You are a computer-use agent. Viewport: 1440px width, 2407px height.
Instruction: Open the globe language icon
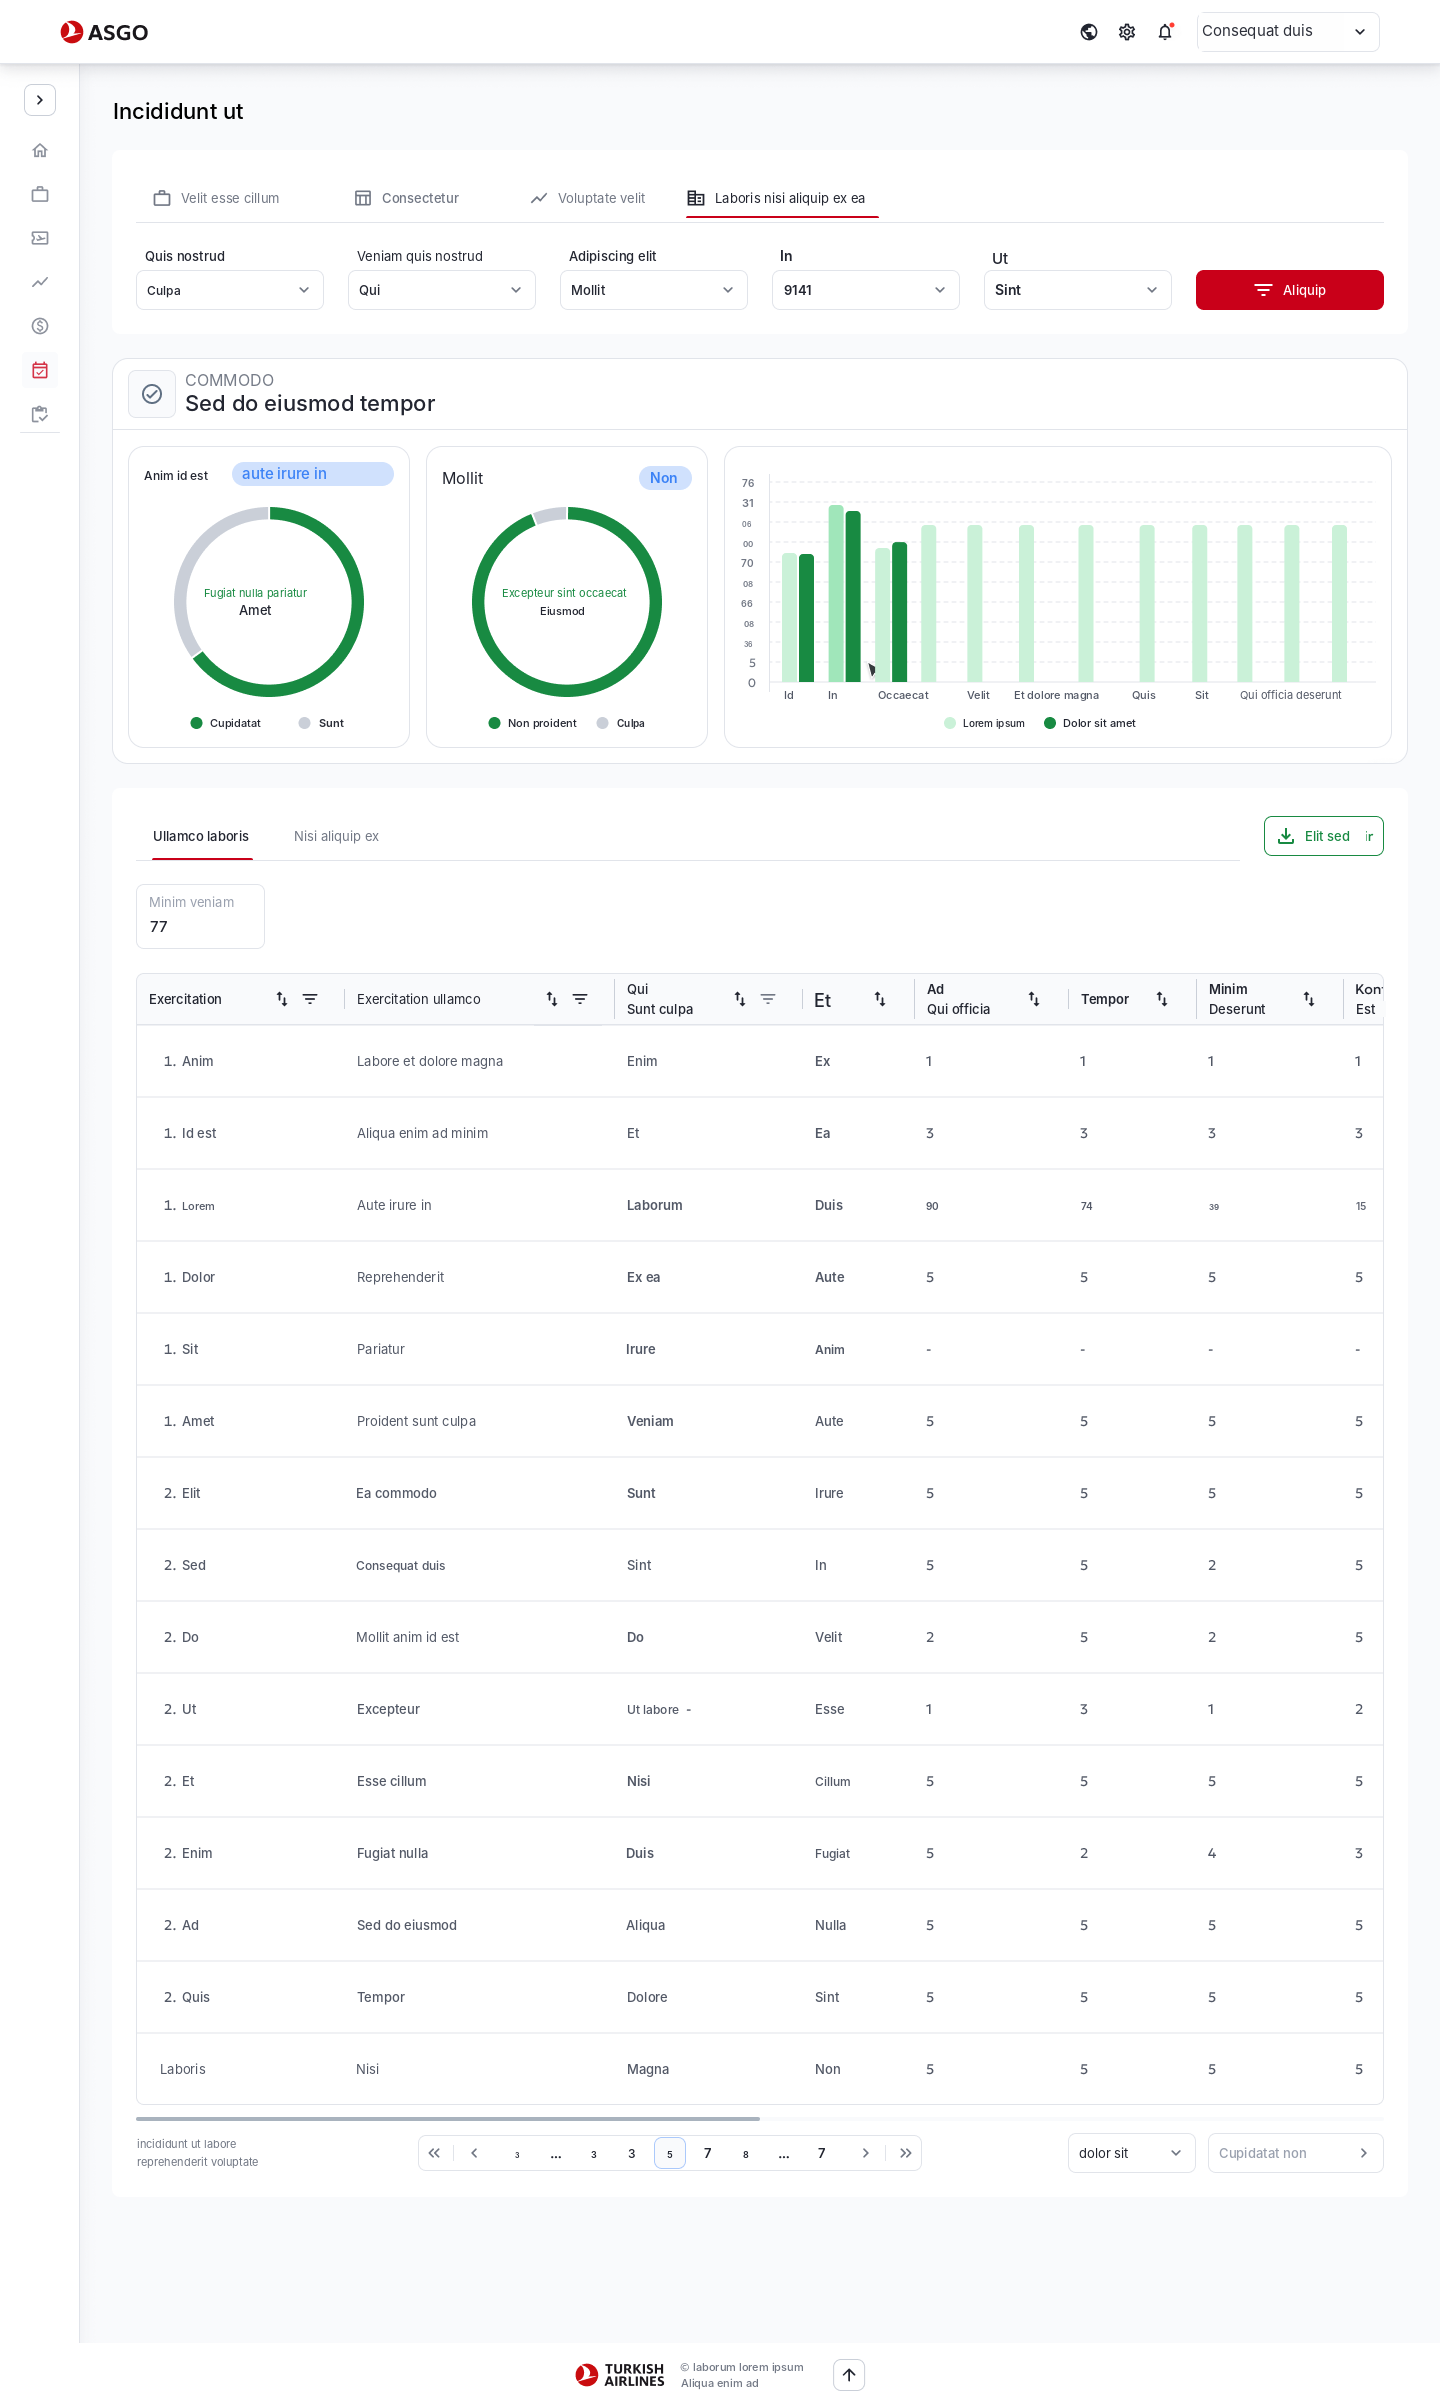click(1089, 32)
